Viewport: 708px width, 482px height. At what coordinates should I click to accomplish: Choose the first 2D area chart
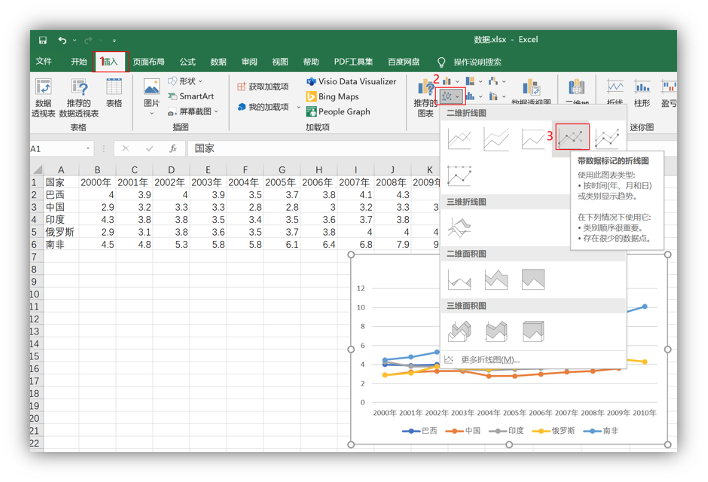click(459, 279)
